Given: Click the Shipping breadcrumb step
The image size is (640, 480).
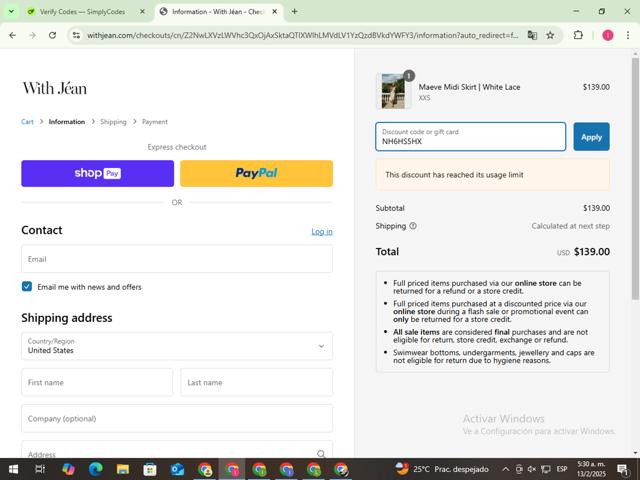Looking at the screenshot, I should (113, 122).
